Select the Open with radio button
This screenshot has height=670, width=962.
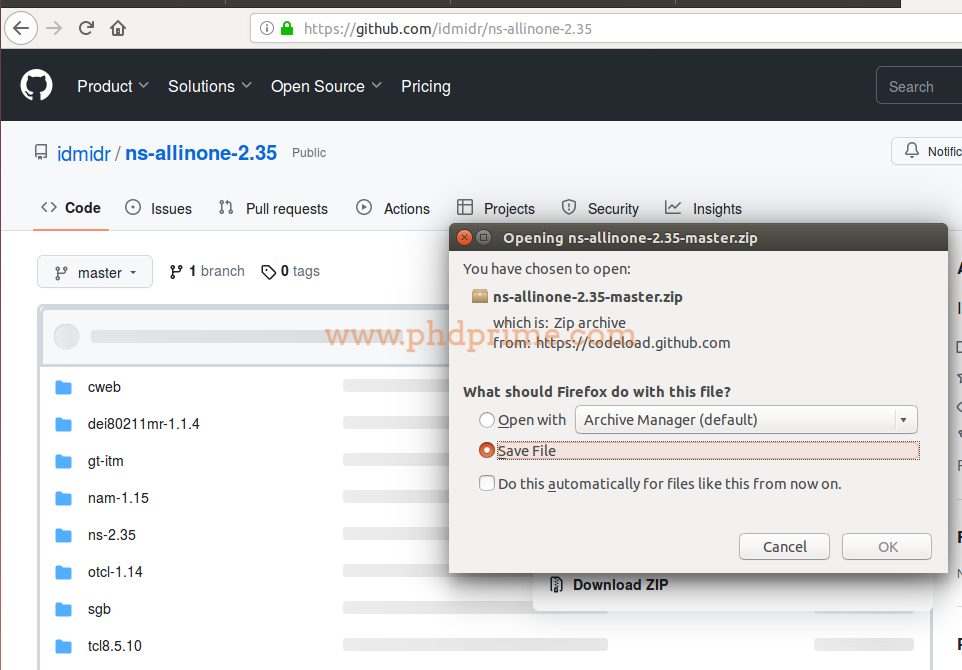[x=487, y=420]
